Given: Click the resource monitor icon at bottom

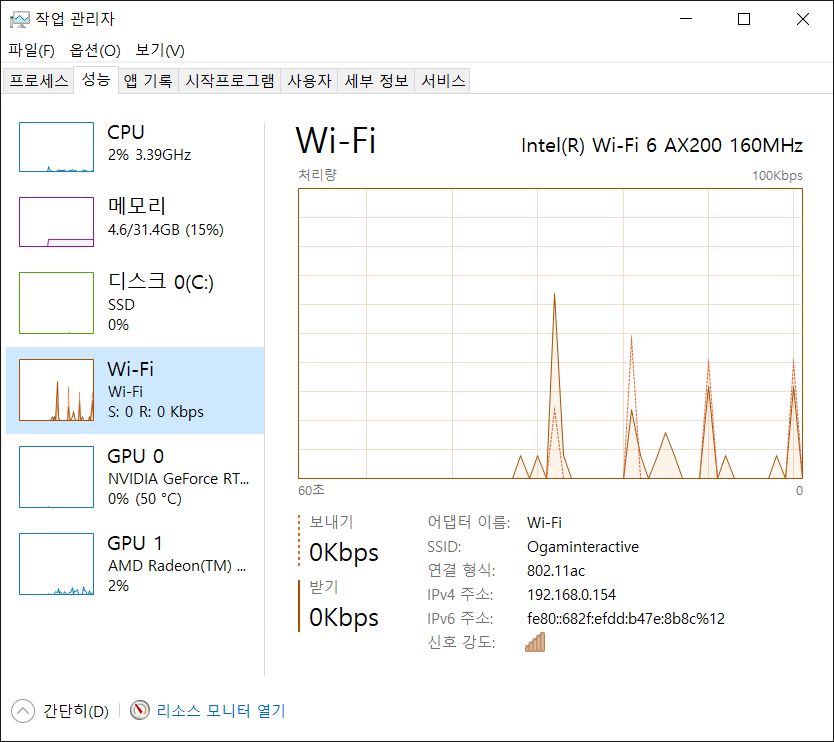Looking at the screenshot, I should [140, 711].
